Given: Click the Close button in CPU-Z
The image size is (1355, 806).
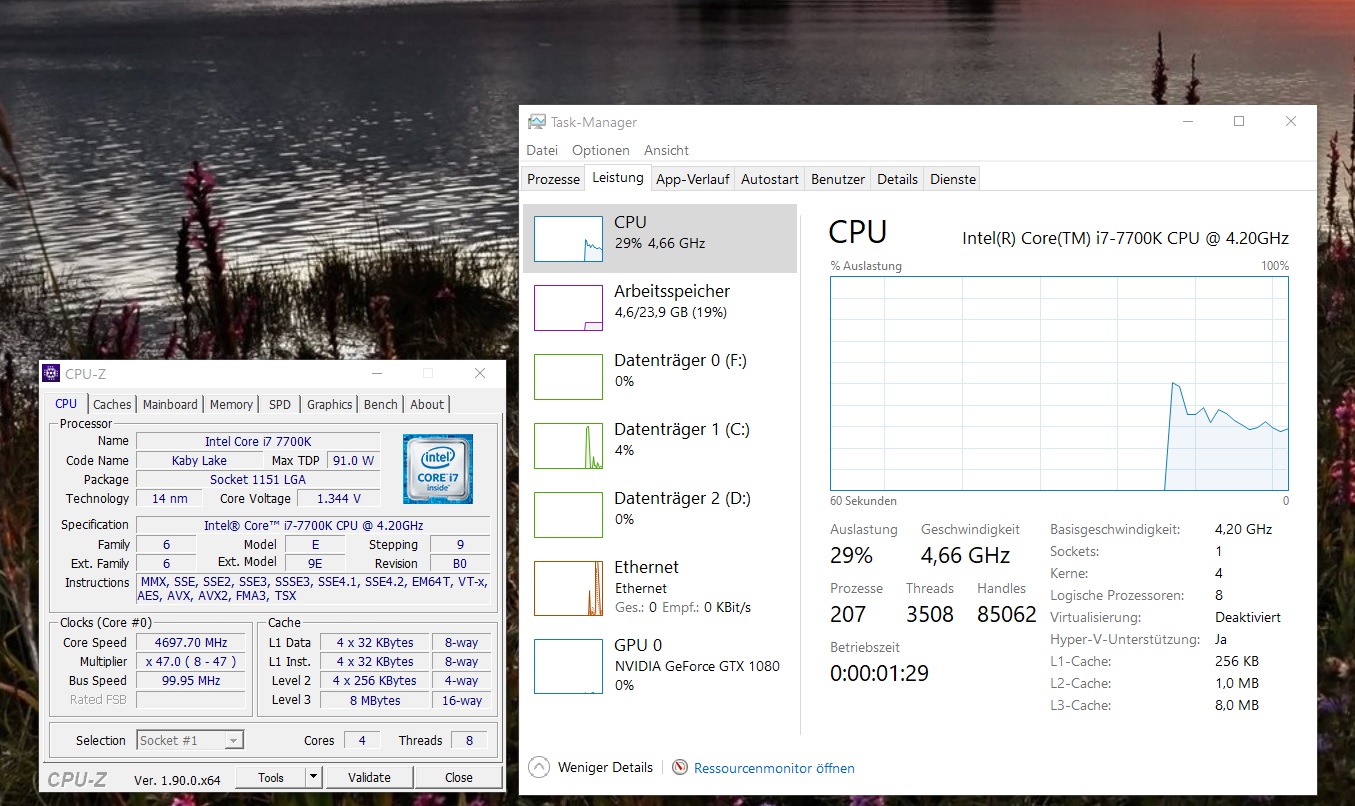Looking at the screenshot, I should [459, 777].
